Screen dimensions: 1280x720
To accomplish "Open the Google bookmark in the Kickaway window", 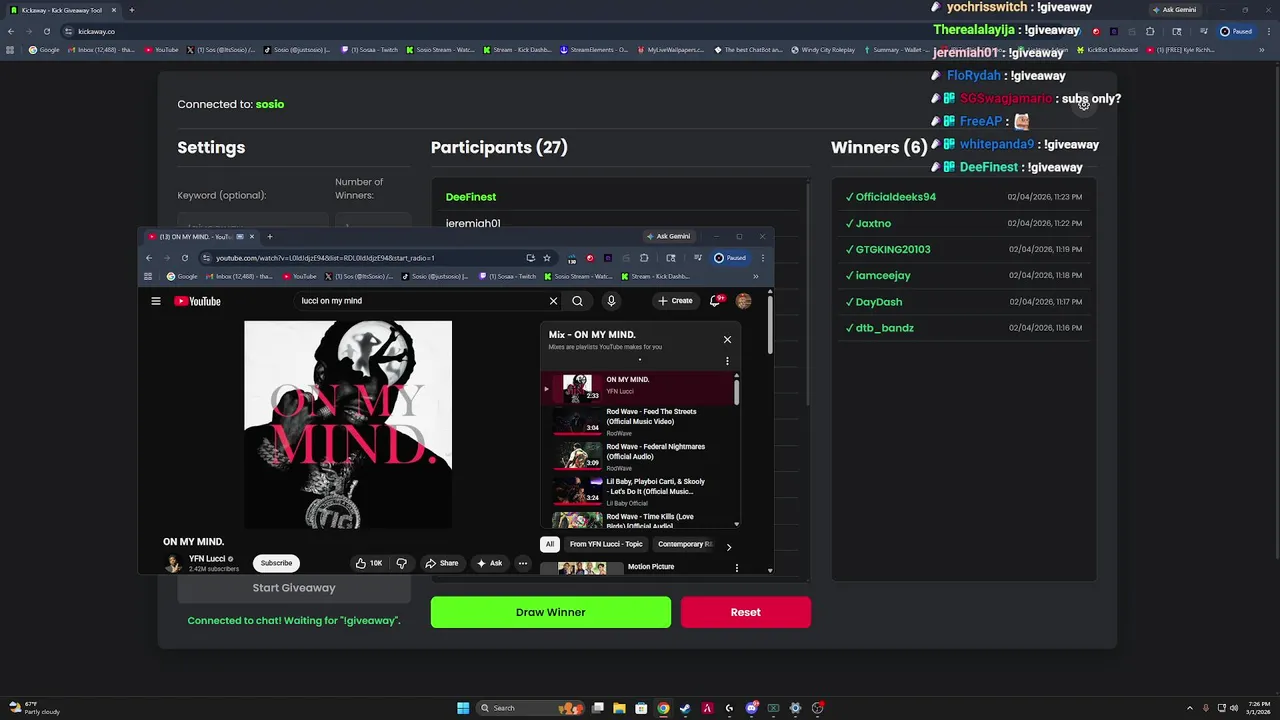I will tap(44, 50).
